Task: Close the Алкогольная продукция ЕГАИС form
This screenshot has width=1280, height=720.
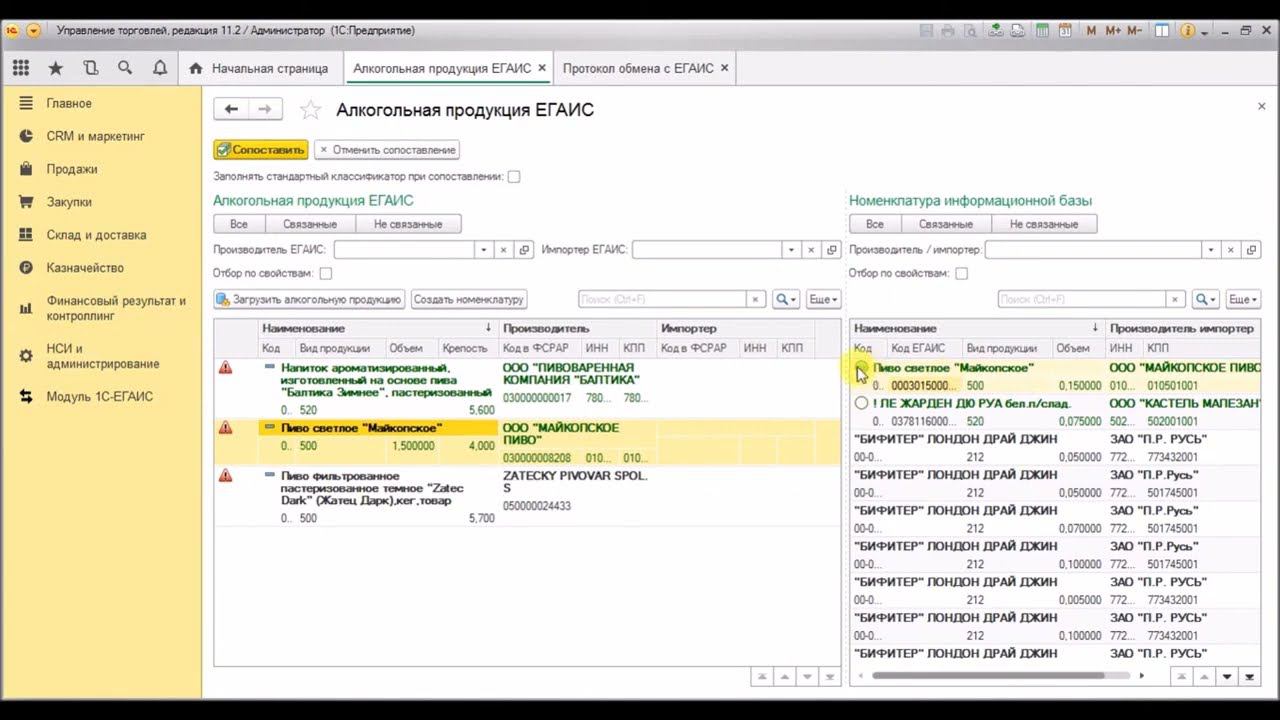Action: click(x=1261, y=106)
